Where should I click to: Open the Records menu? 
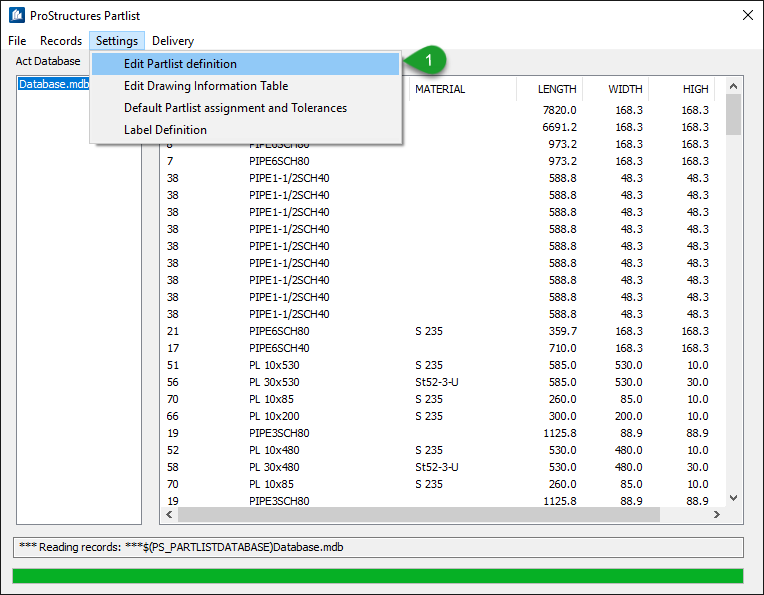pos(61,41)
